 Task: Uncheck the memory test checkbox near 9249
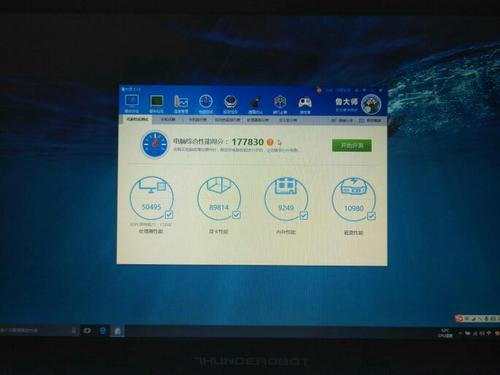[x=303, y=215]
